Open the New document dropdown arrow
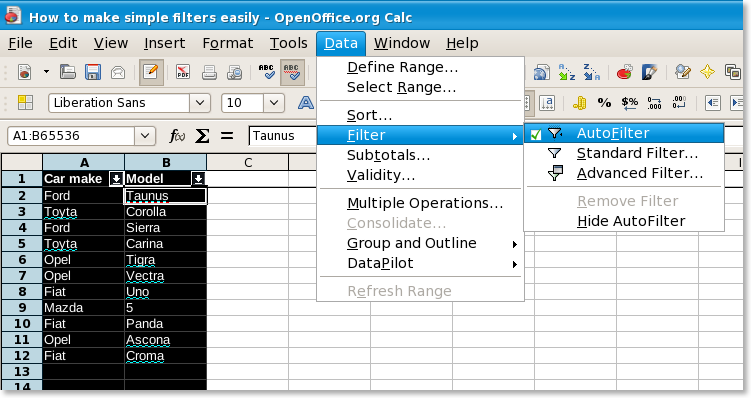Screen dimensions: 751x398 (x=46, y=72)
